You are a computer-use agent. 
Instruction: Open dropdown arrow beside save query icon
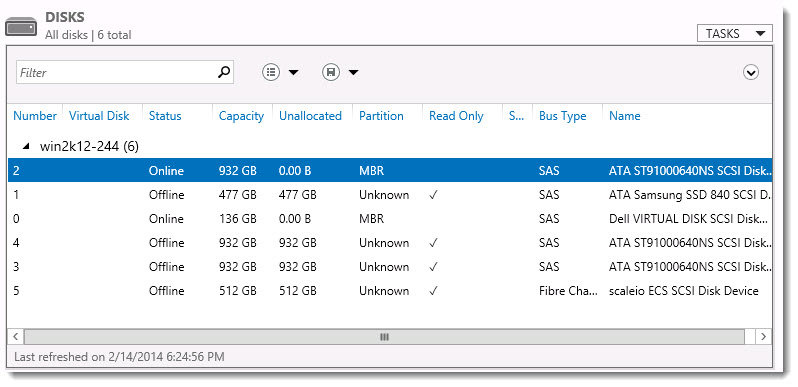[x=353, y=73]
